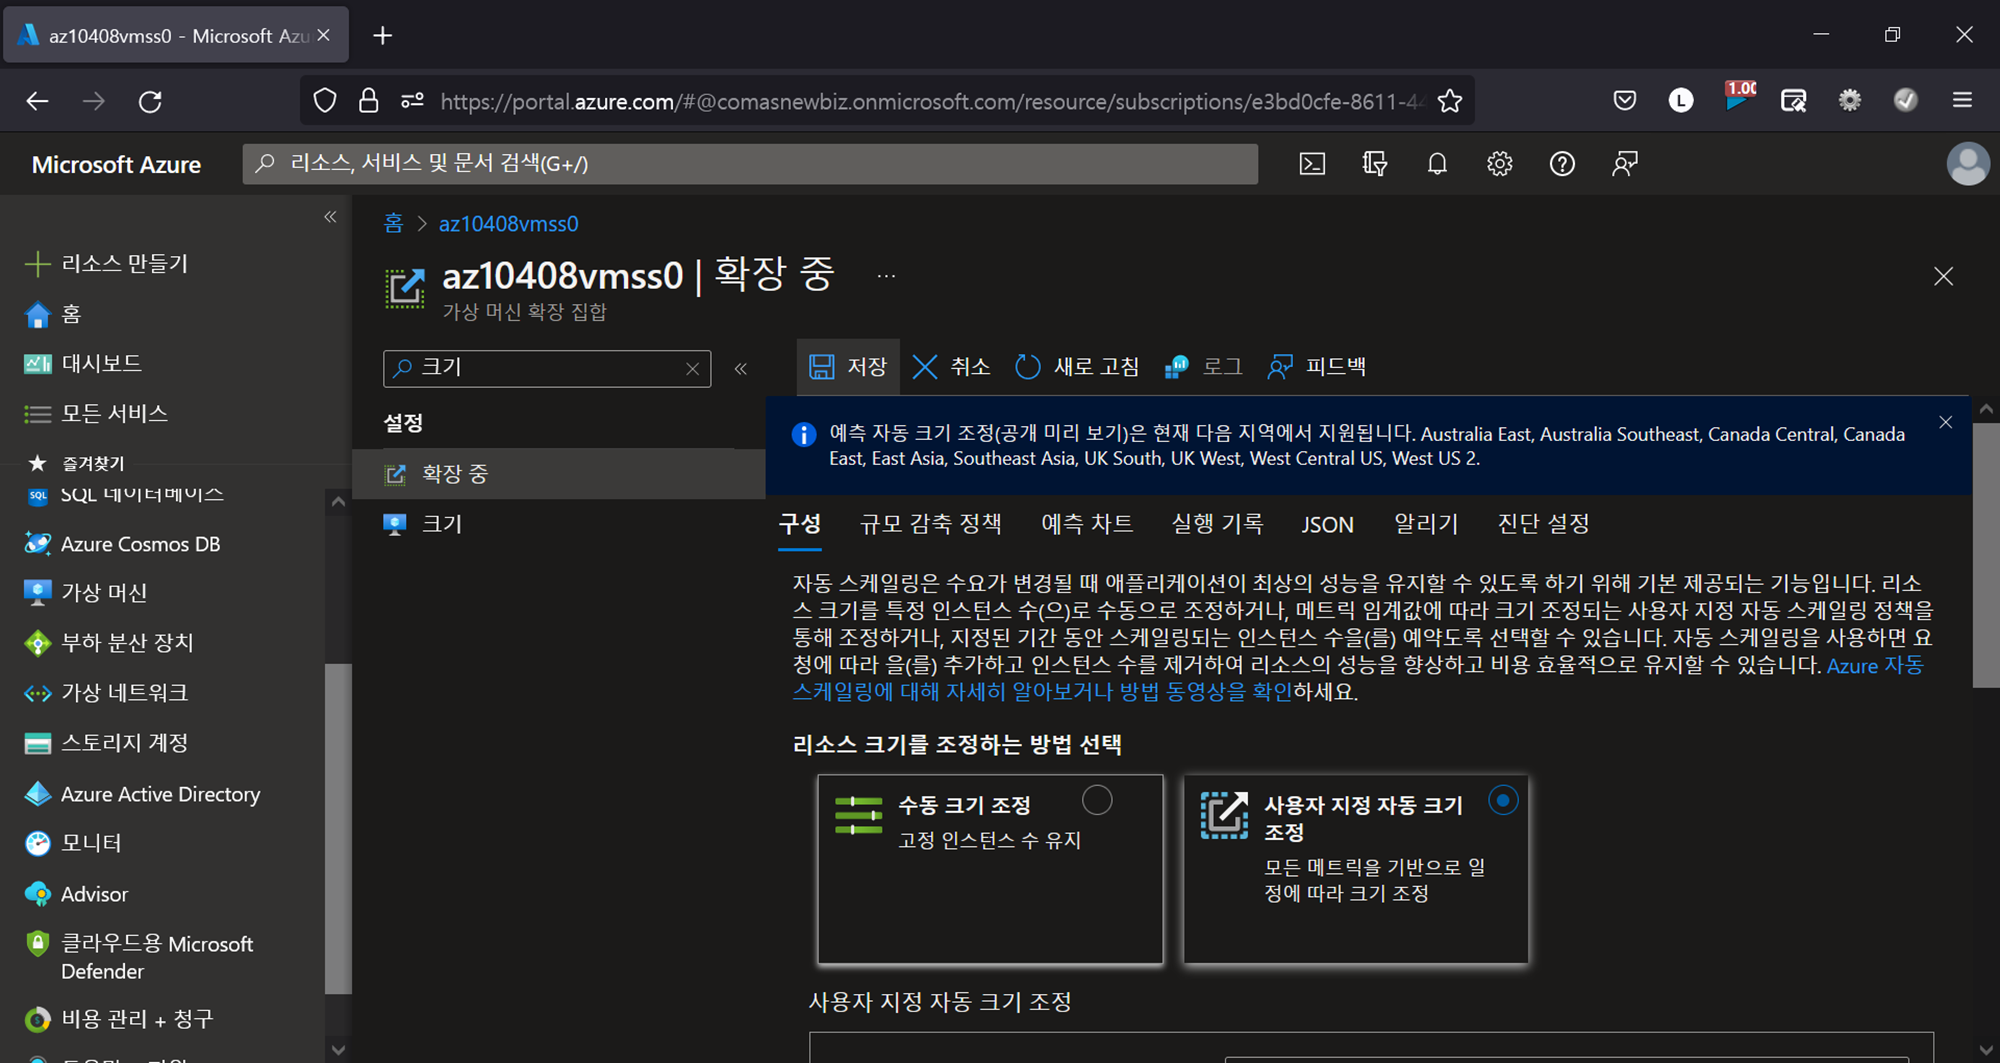
Task: Open Azure Cosmos DB in sidebar
Action: tap(122, 544)
